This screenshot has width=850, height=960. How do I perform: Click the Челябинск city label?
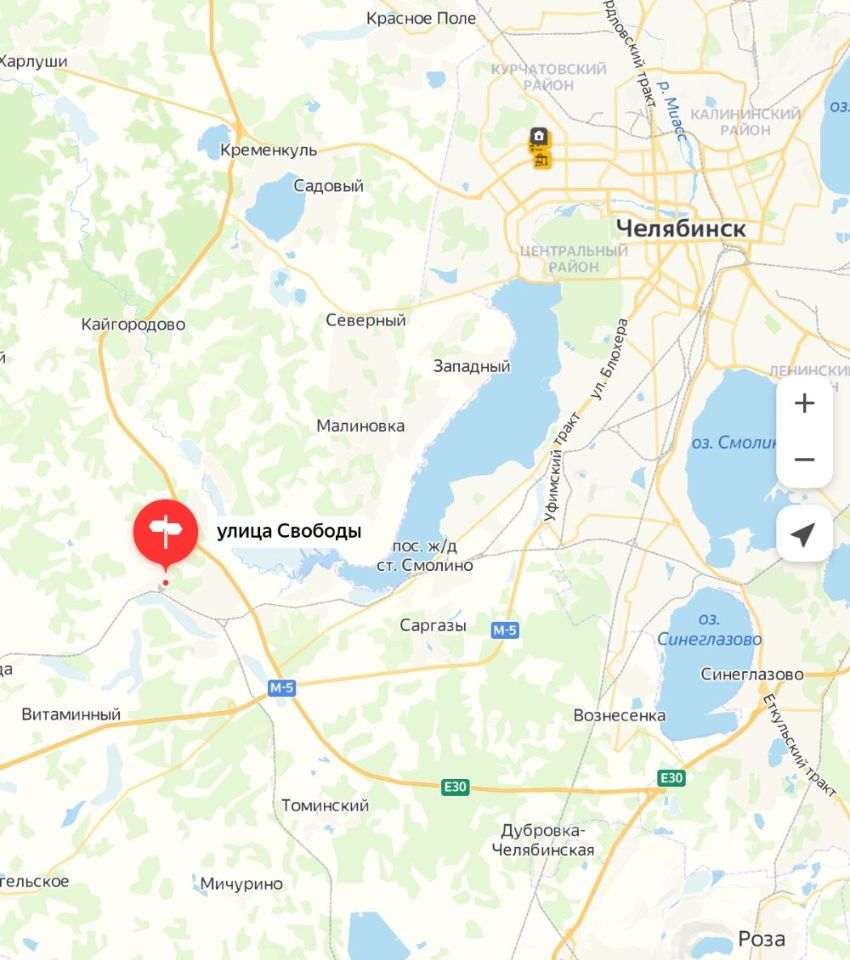click(x=680, y=228)
